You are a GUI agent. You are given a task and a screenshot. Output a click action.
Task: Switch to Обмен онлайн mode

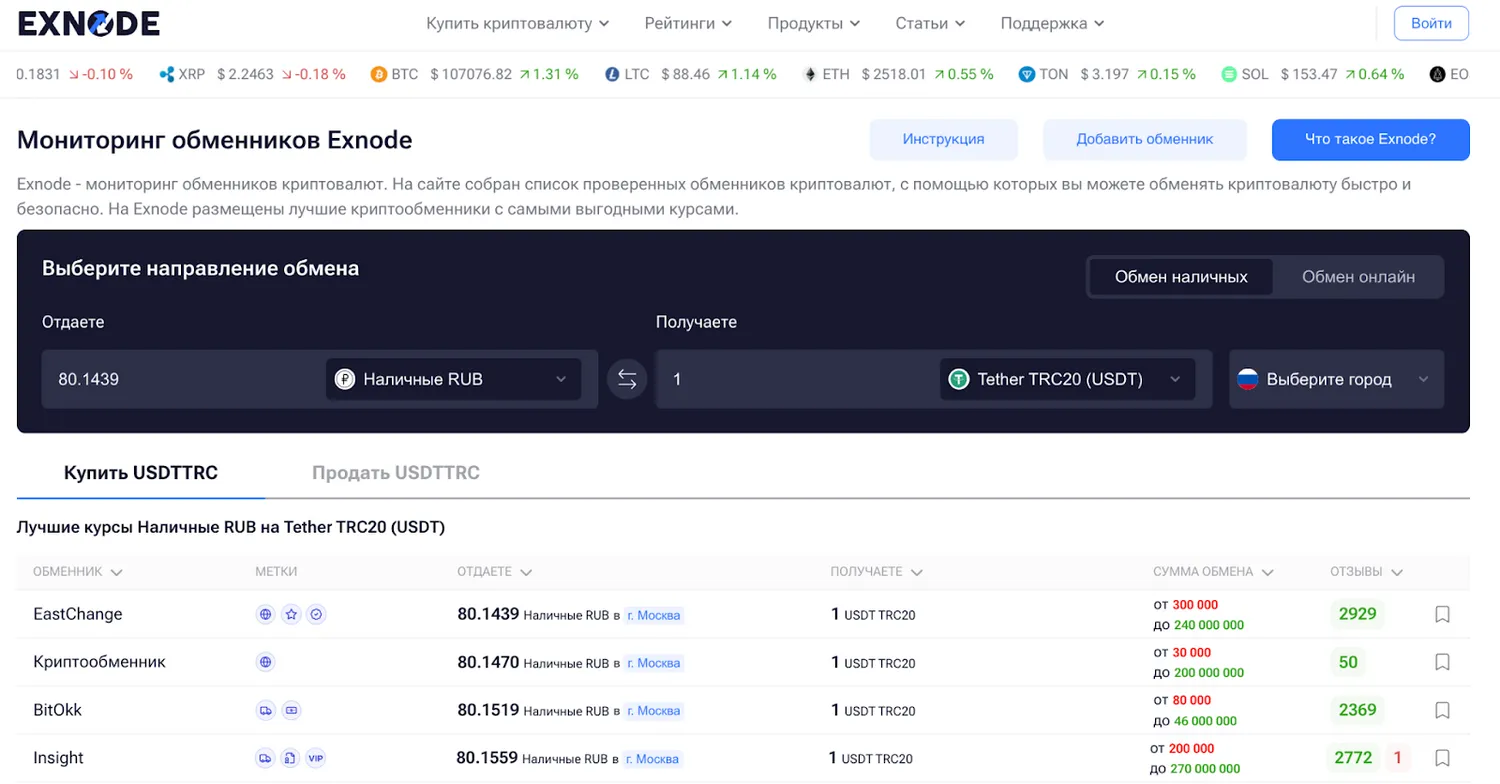(1358, 277)
